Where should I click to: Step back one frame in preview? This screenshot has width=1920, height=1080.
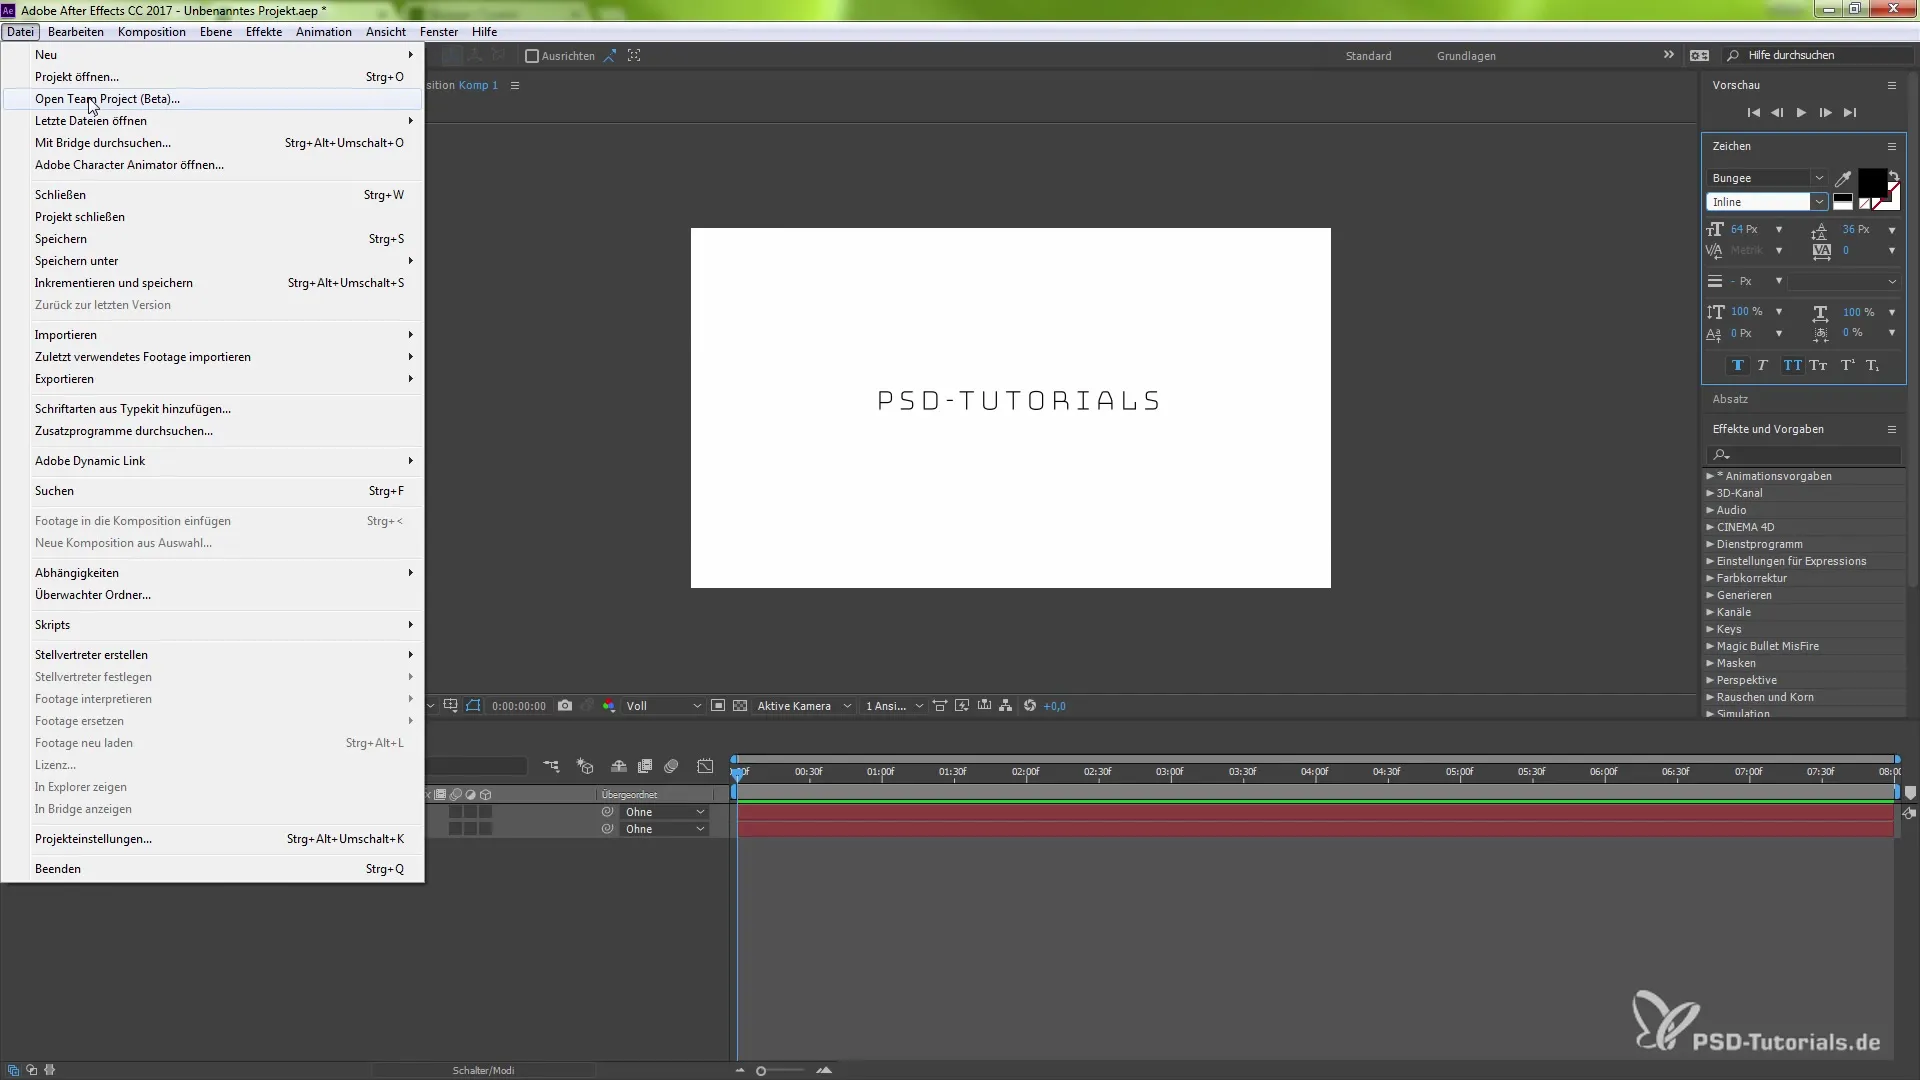[x=1777, y=113]
